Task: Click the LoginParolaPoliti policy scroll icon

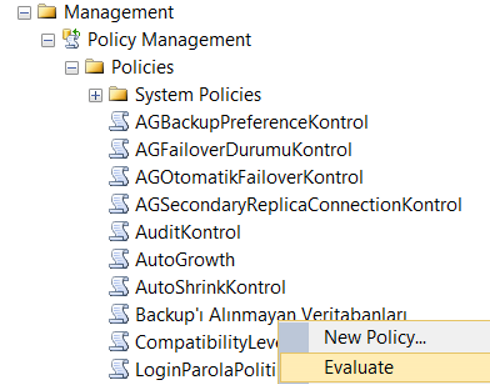Action: [119, 369]
